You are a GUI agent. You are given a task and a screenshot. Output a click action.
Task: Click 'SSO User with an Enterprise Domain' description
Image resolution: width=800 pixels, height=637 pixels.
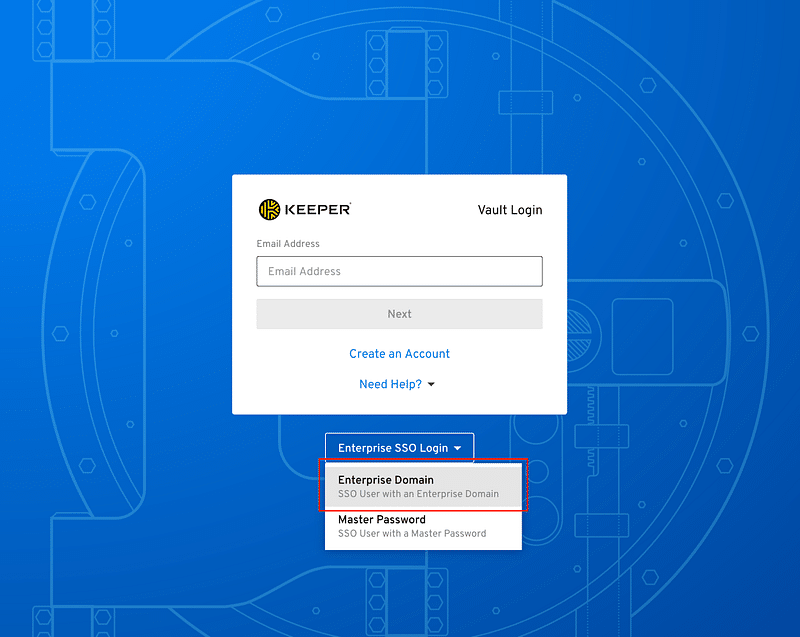click(418, 494)
